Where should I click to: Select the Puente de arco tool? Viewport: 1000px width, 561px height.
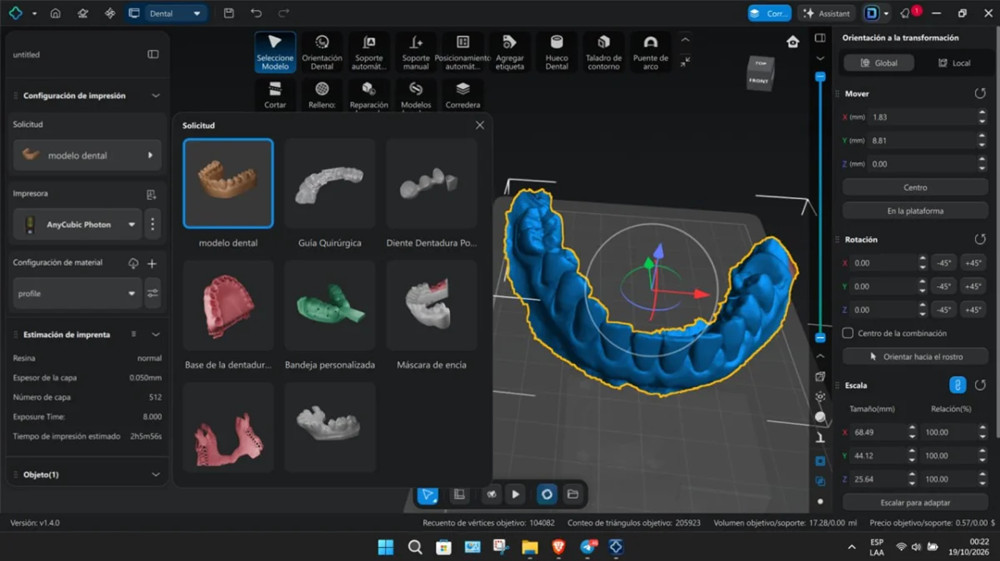pyautogui.click(x=651, y=52)
